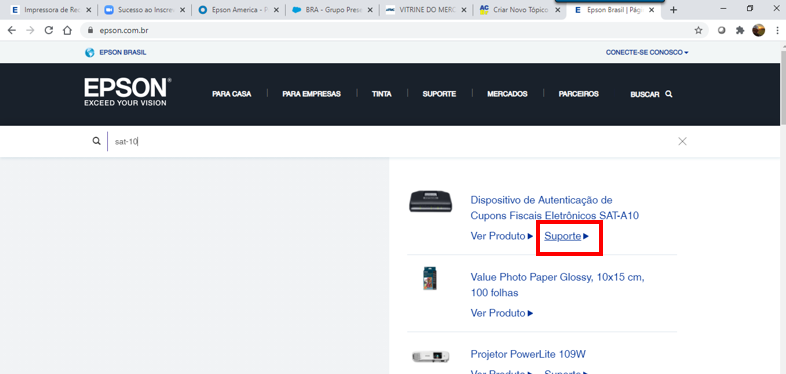Click the SAT-A10 device thumbnail
Viewport: 786px width, 374px height.
coord(431,202)
